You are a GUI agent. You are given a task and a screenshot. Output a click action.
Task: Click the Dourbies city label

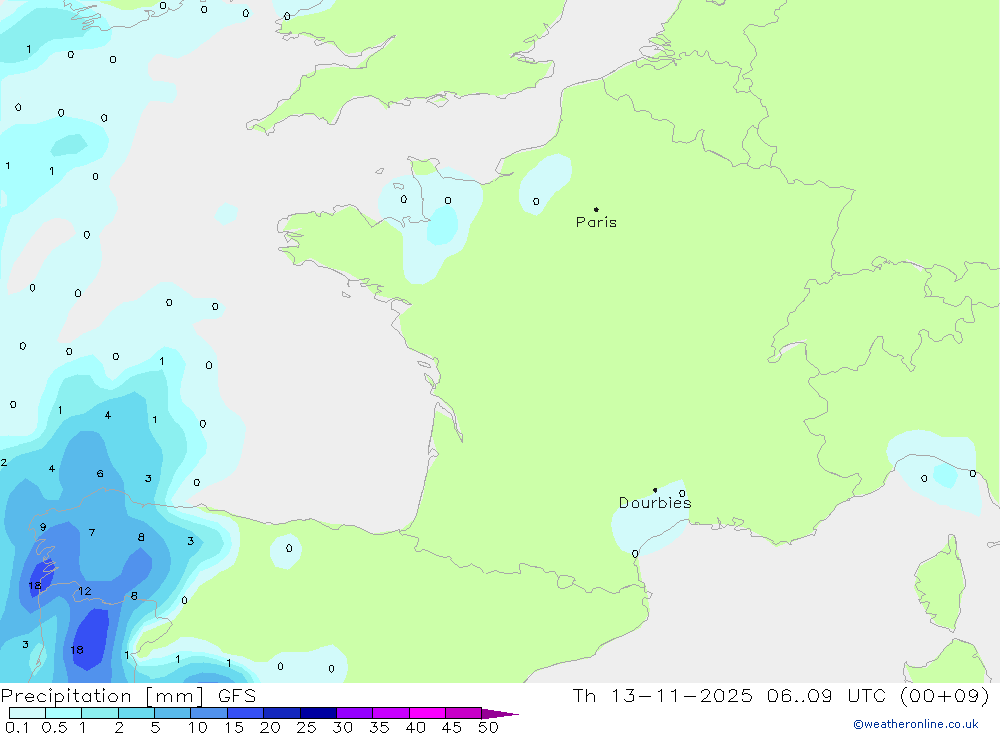[x=655, y=503]
